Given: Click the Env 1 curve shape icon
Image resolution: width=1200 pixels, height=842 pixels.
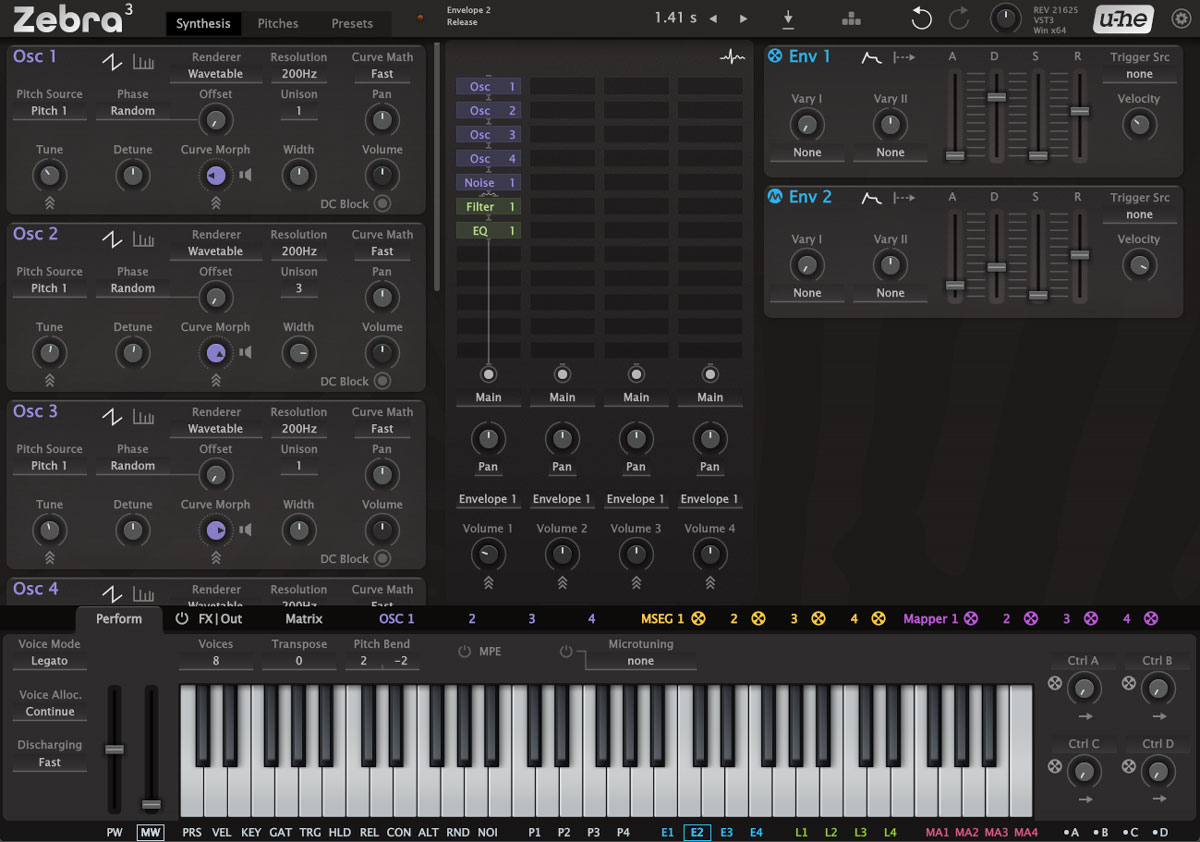Looking at the screenshot, I should pyautogui.click(x=871, y=58).
